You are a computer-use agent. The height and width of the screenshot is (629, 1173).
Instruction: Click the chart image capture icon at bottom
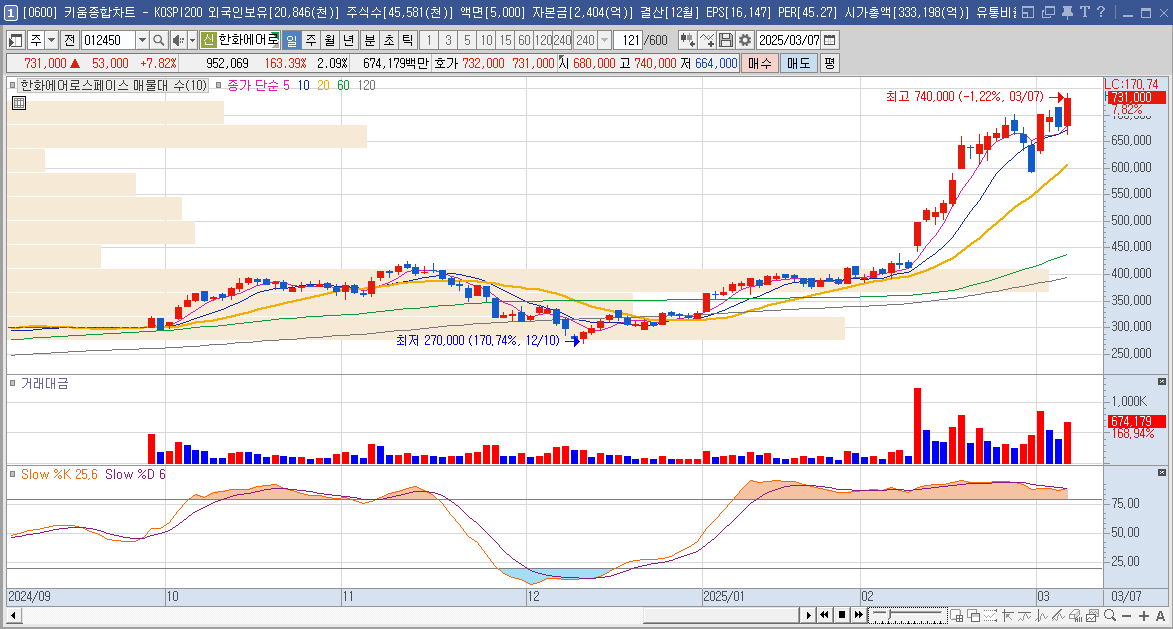[x=1091, y=616]
